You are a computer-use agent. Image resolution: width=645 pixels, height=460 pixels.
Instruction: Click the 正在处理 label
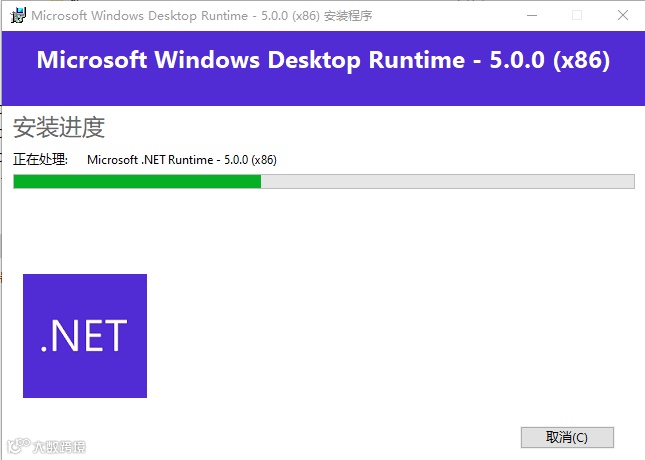click(40, 159)
